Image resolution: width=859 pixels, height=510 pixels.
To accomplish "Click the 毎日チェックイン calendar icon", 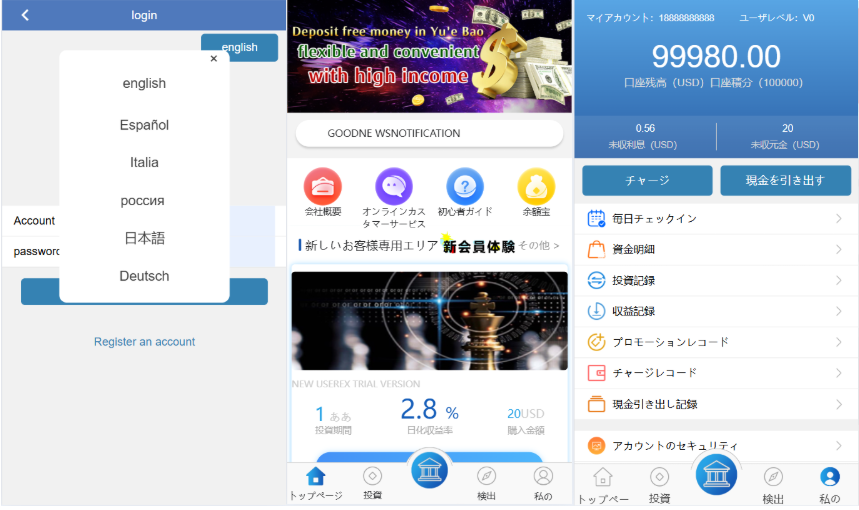I will click(596, 219).
